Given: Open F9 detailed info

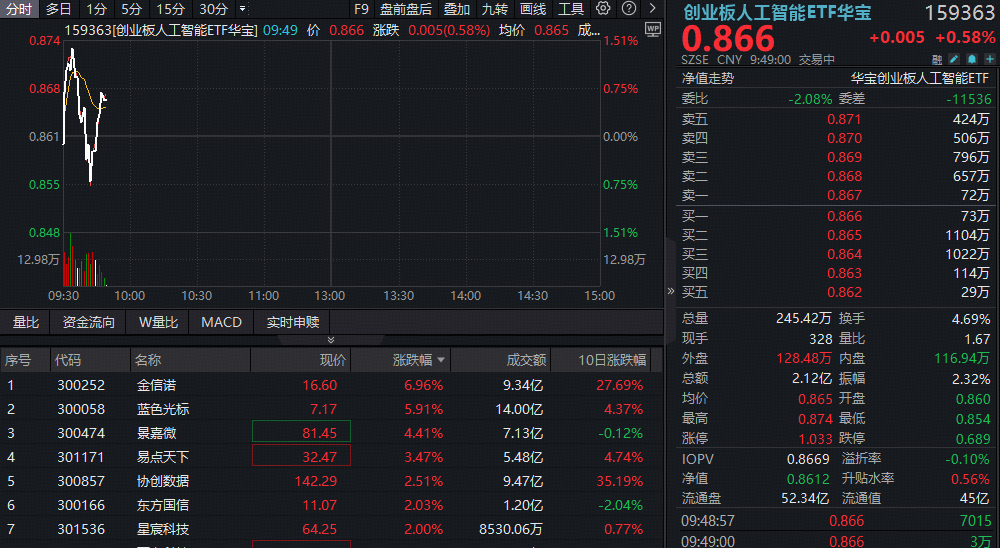Looking at the screenshot, I should [361, 9].
